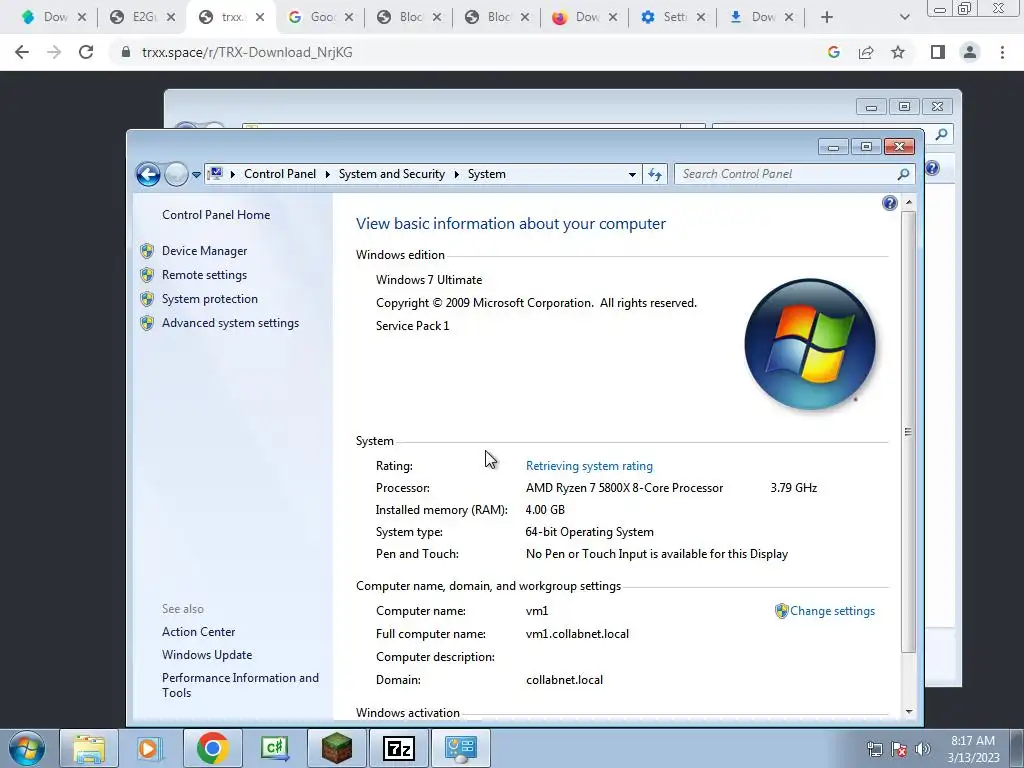Click the Control Panel back arrow button
Image resolution: width=1024 pixels, height=768 pixels.
click(x=148, y=174)
